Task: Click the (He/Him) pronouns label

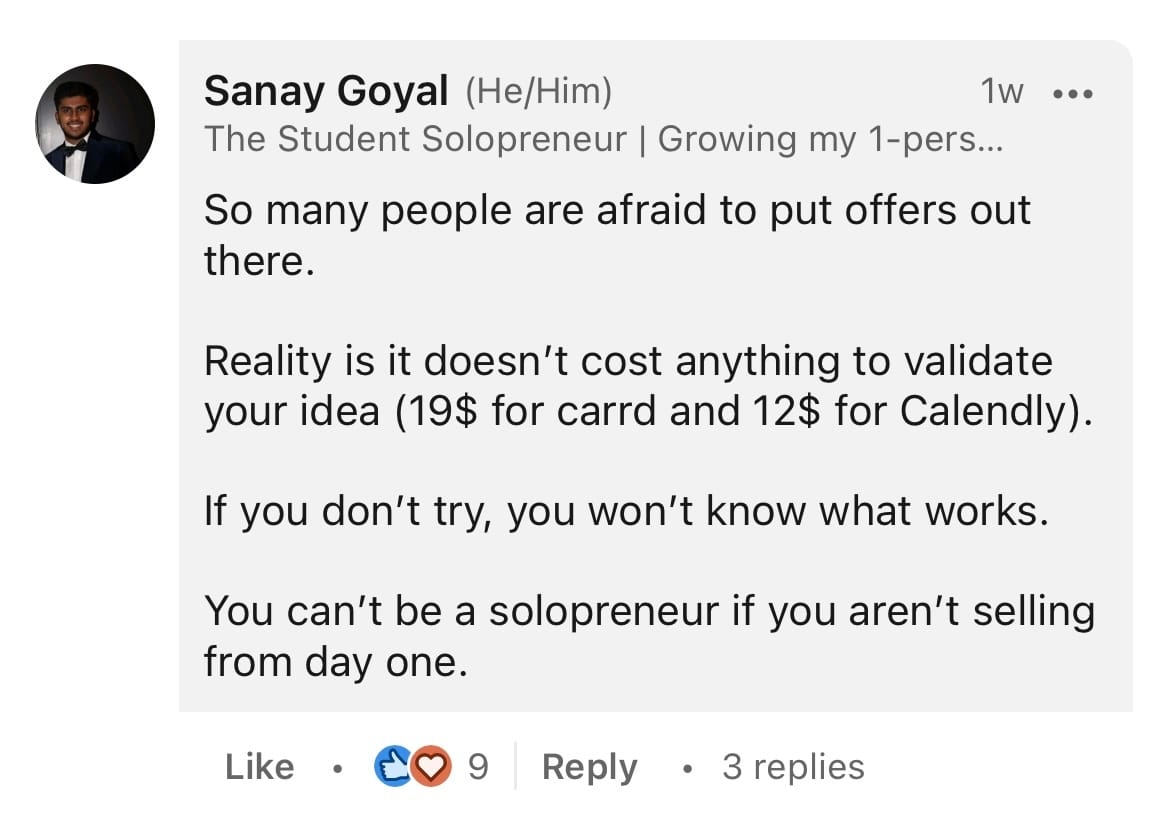Action: (x=538, y=92)
